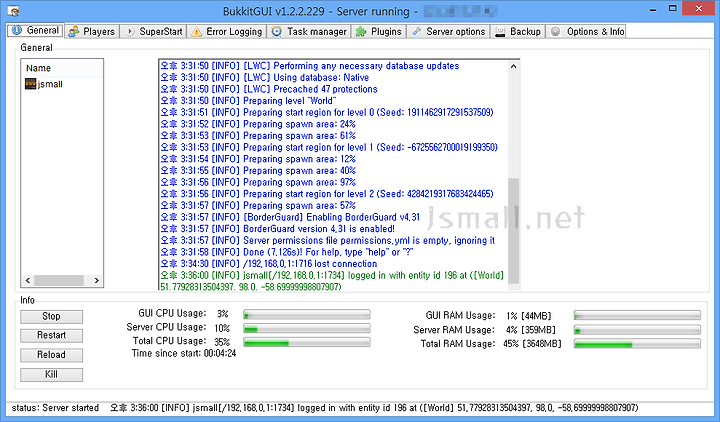The image size is (720, 422).
Task: Click the Server RAM Usage progress bar
Action: (x=637, y=330)
